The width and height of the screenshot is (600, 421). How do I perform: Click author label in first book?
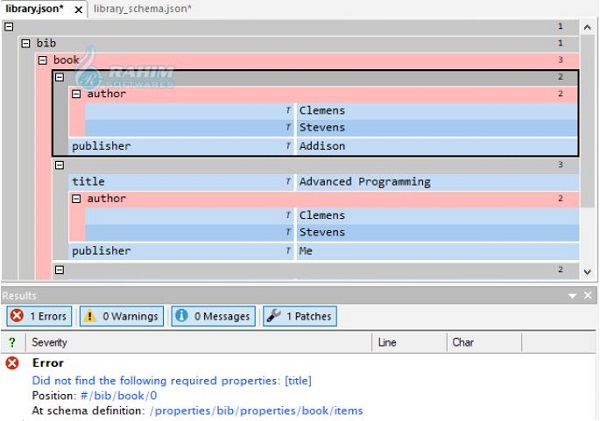pyautogui.click(x=106, y=94)
